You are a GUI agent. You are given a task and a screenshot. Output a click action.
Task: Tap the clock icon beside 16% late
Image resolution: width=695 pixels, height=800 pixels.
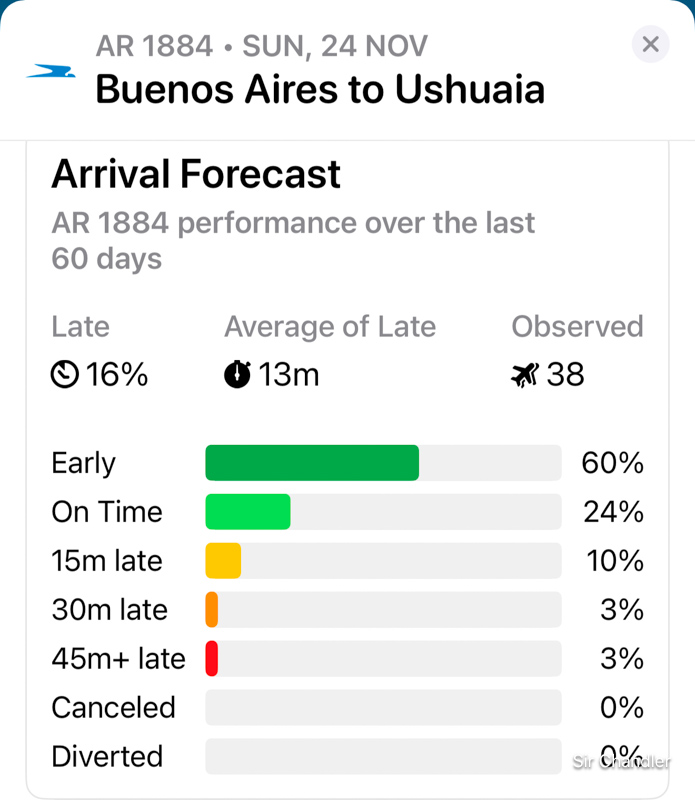tap(65, 375)
